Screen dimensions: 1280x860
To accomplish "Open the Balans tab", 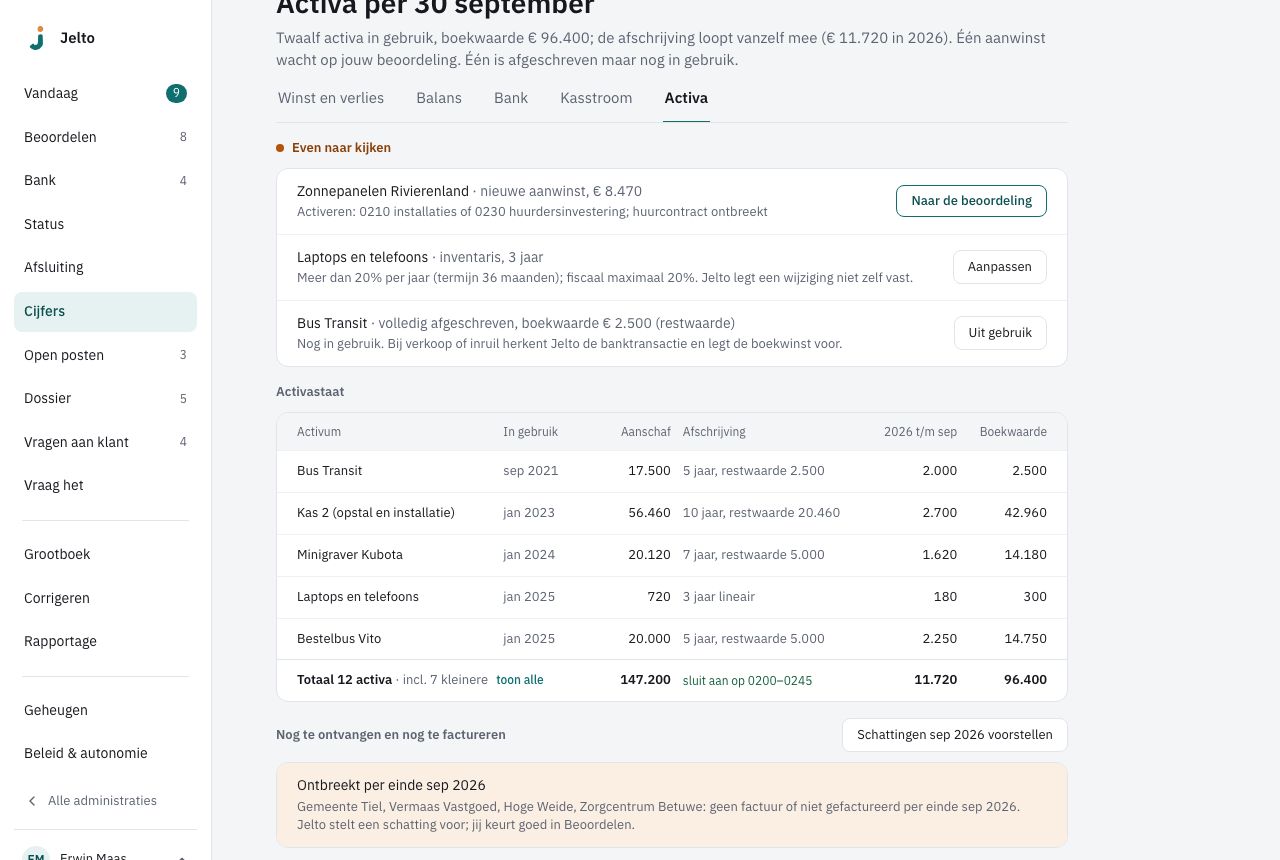I will click(x=439, y=98).
